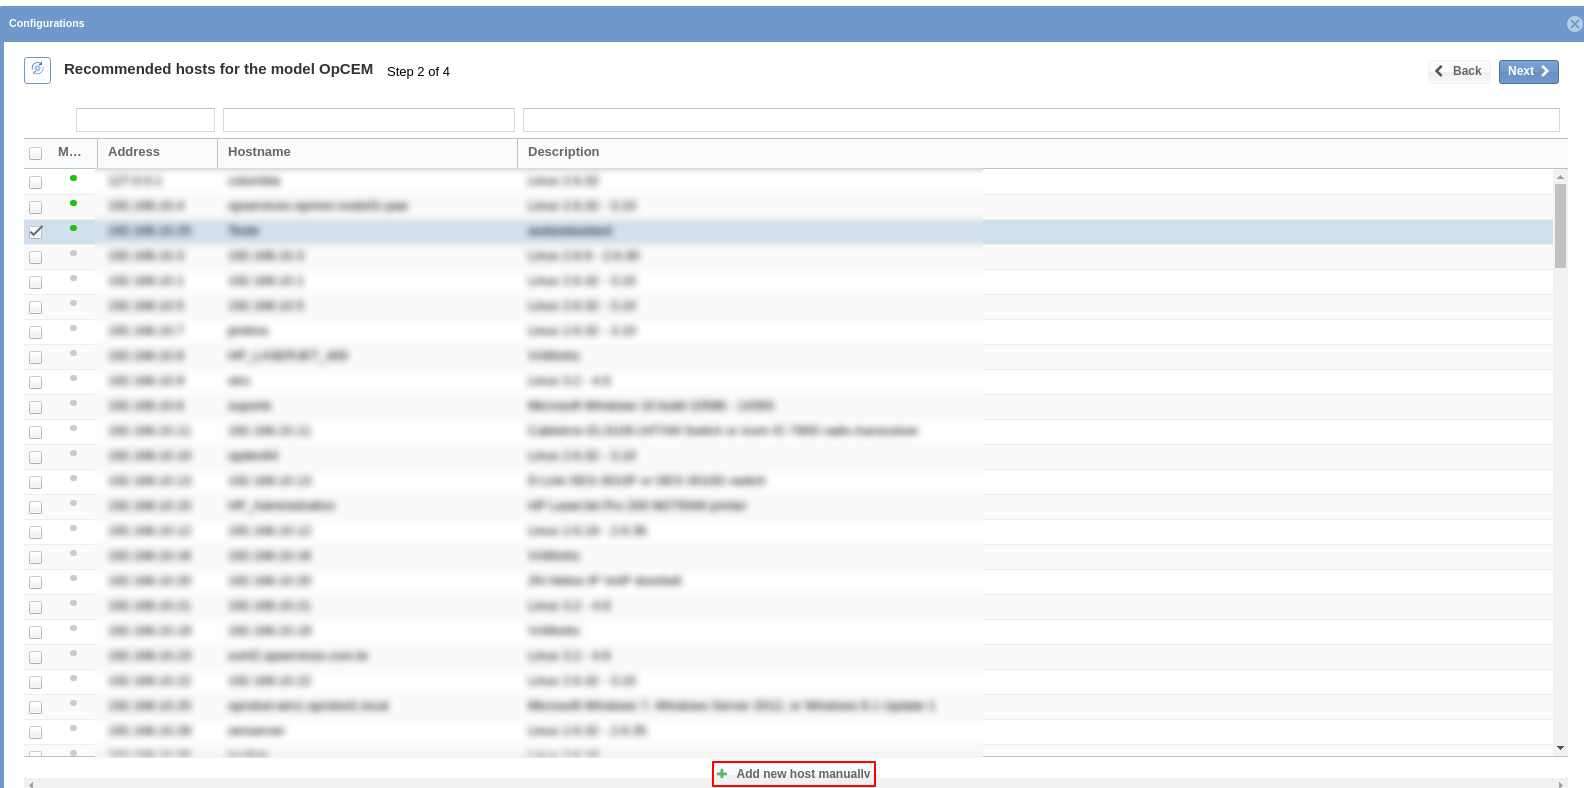The width and height of the screenshot is (1584, 788).
Task: Click the M... column header
Action: pyautogui.click(x=70, y=152)
